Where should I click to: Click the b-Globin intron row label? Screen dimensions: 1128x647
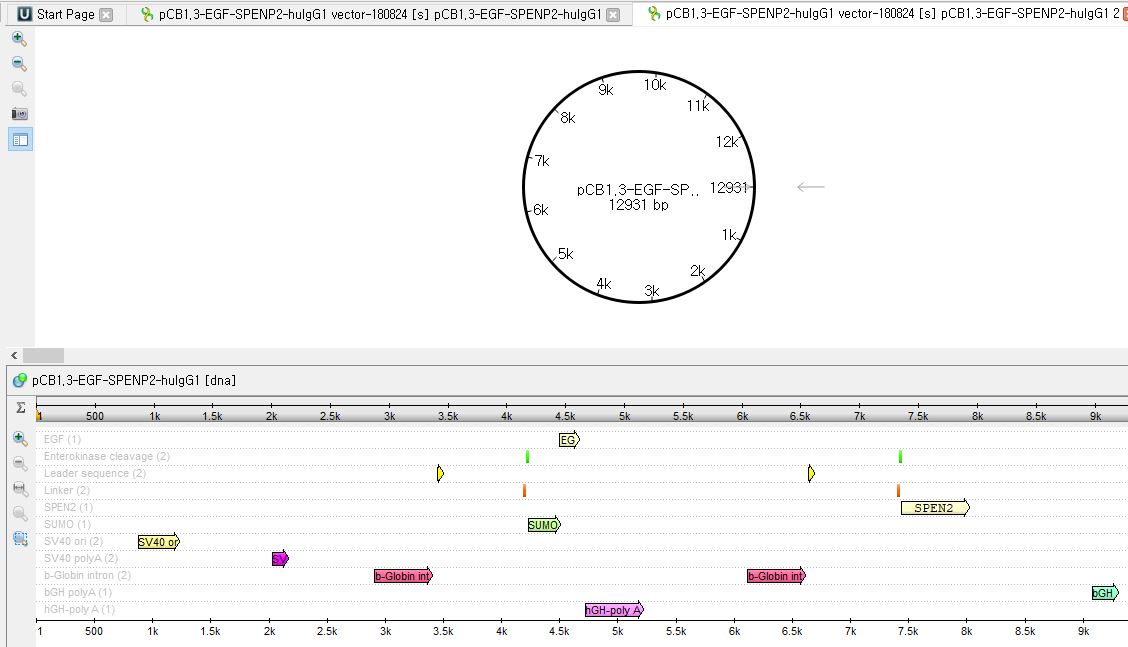tap(87, 575)
